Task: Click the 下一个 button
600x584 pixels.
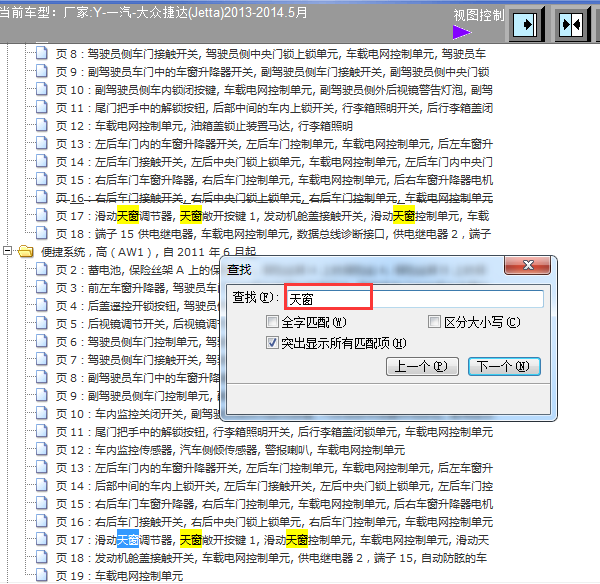Action: pyautogui.click(x=504, y=366)
